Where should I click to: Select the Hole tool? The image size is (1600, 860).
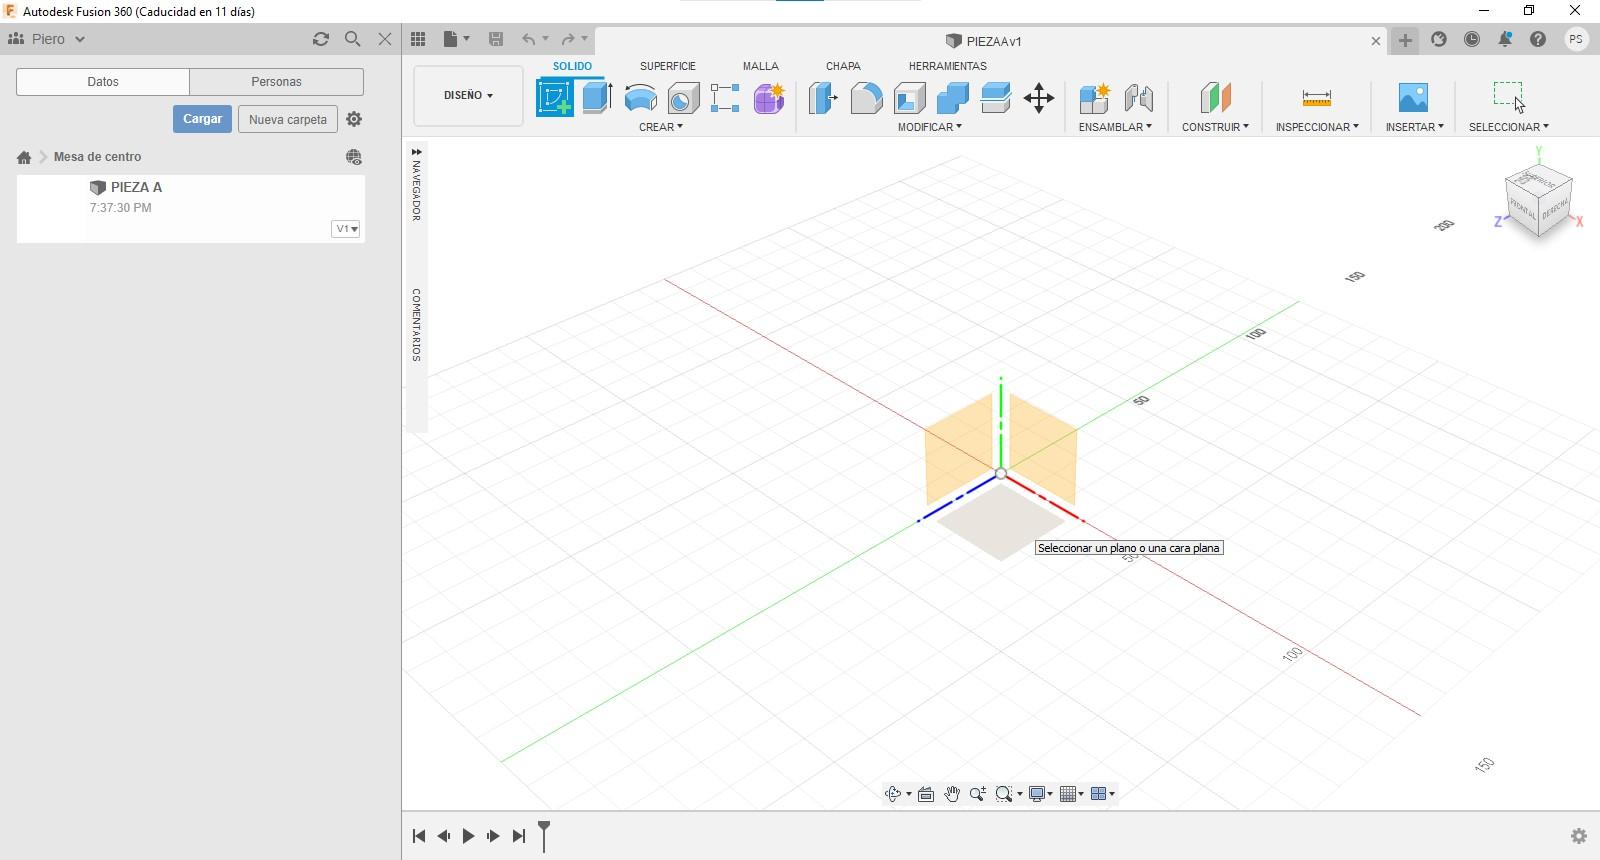(683, 98)
